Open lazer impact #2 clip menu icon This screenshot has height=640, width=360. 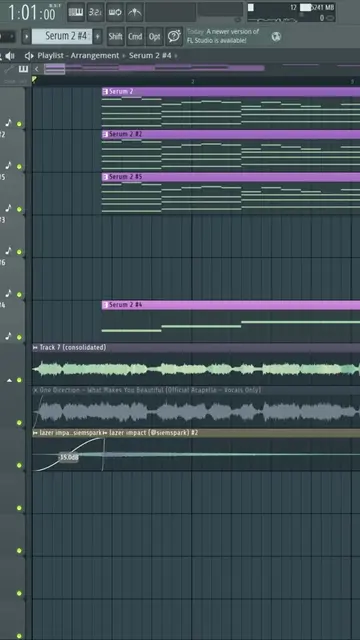coord(105,433)
